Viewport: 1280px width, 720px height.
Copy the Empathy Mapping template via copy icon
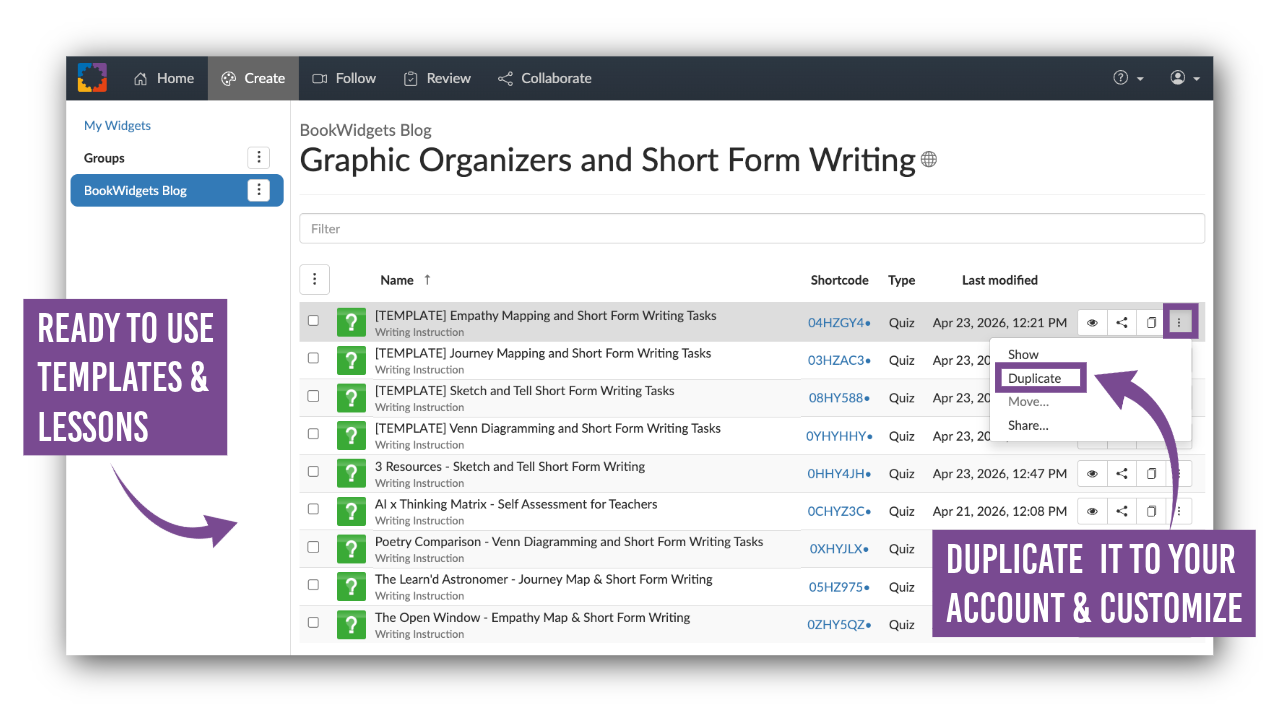(1151, 322)
